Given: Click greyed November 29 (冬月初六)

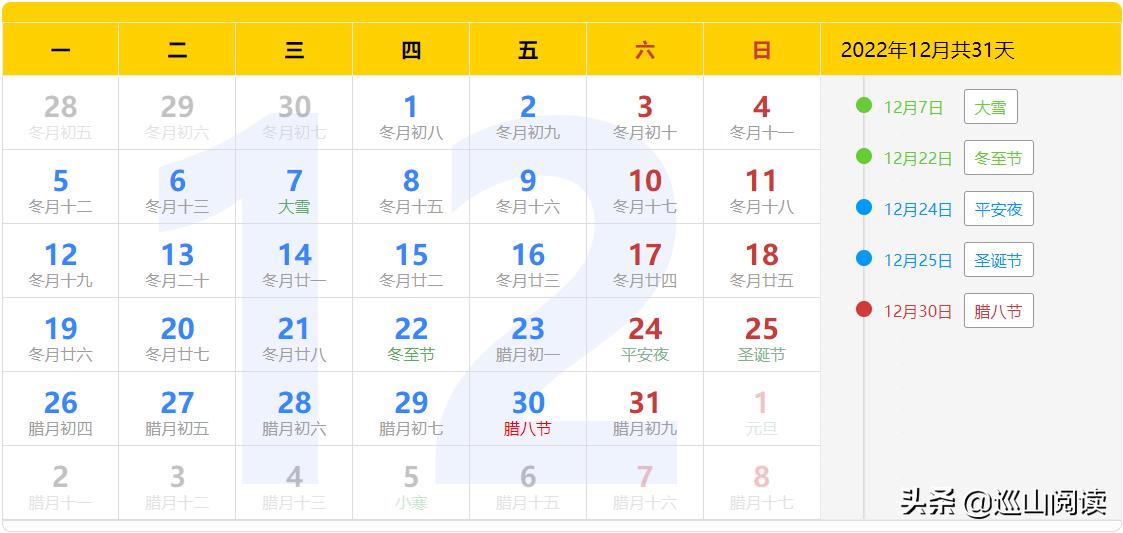Looking at the screenshot, I should [177, 112].
